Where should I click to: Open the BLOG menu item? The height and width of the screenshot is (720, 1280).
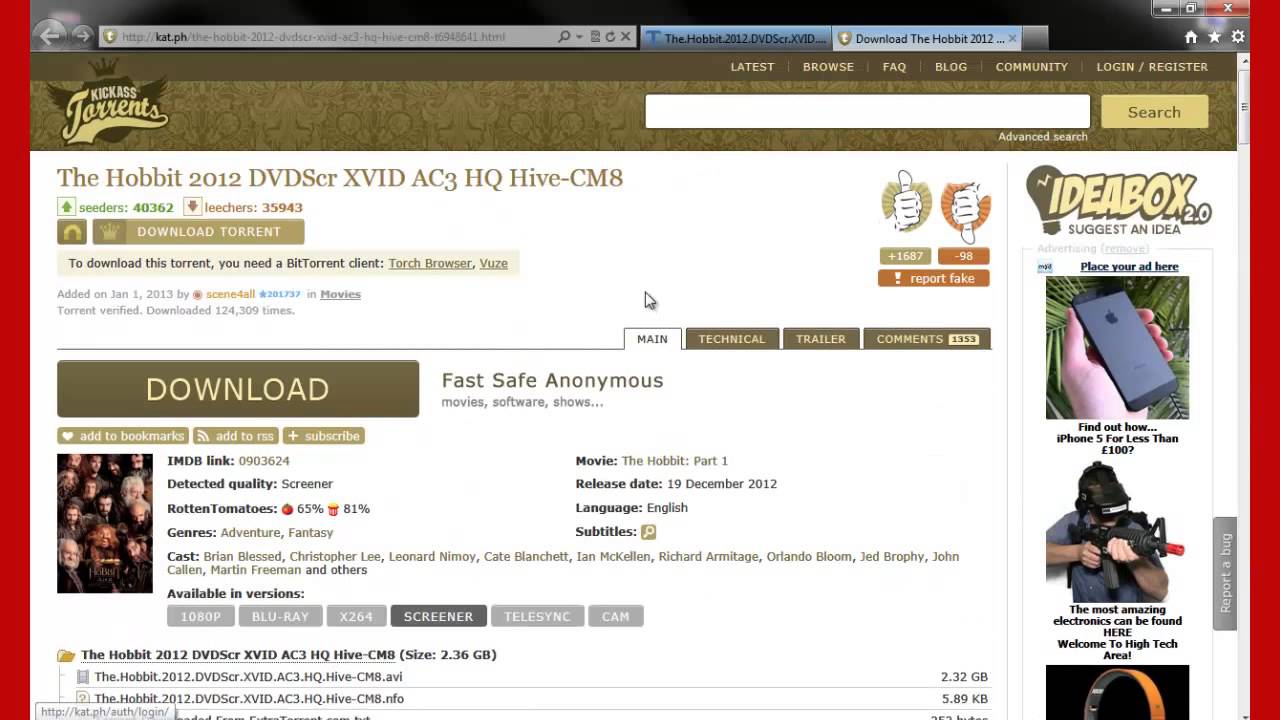pyautogui.click(x=951, y=67)
